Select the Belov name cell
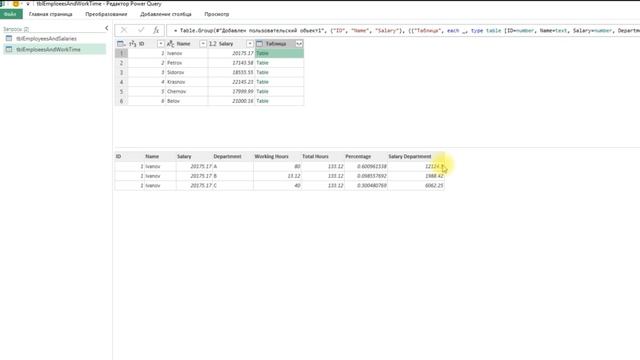Screen dimensions: 640x360 pyautogui.click(x=187, y=101)
